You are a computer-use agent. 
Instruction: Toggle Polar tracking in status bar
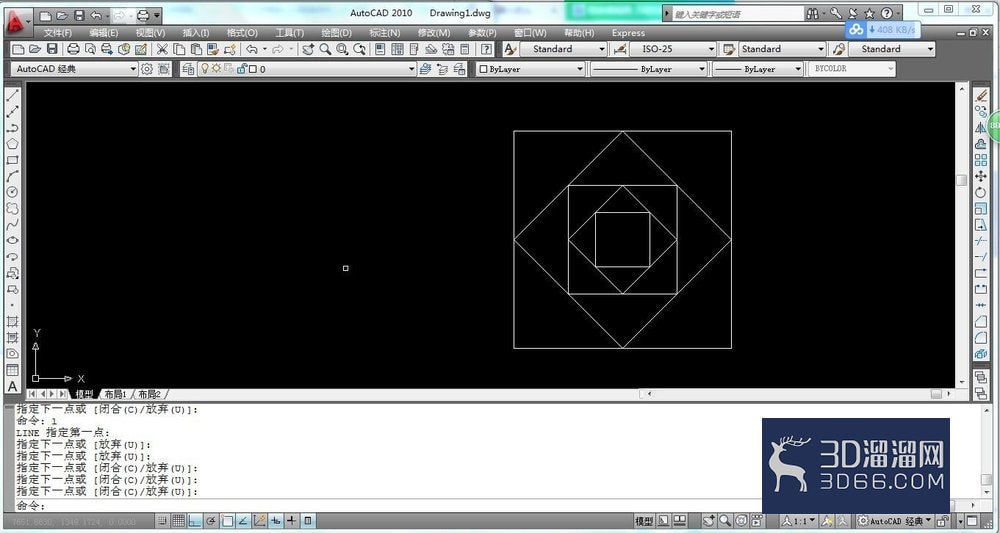tap(211, 521)
